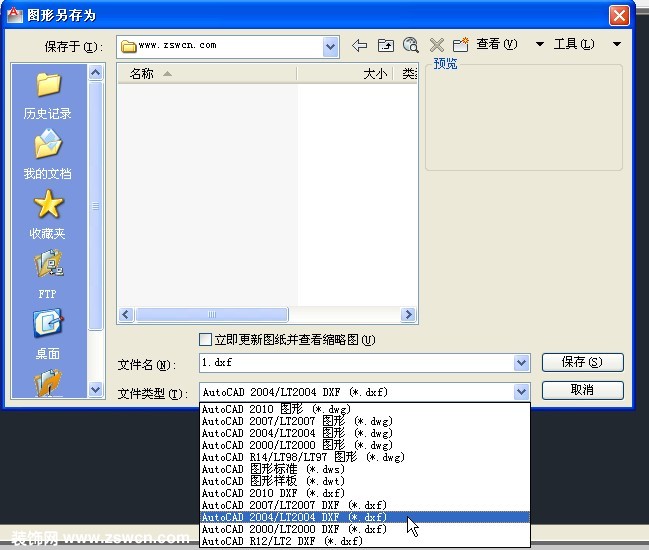Sort files by 名称 column header
The height and width of the screenshot is (550, 649).
[x=207, y=74]
